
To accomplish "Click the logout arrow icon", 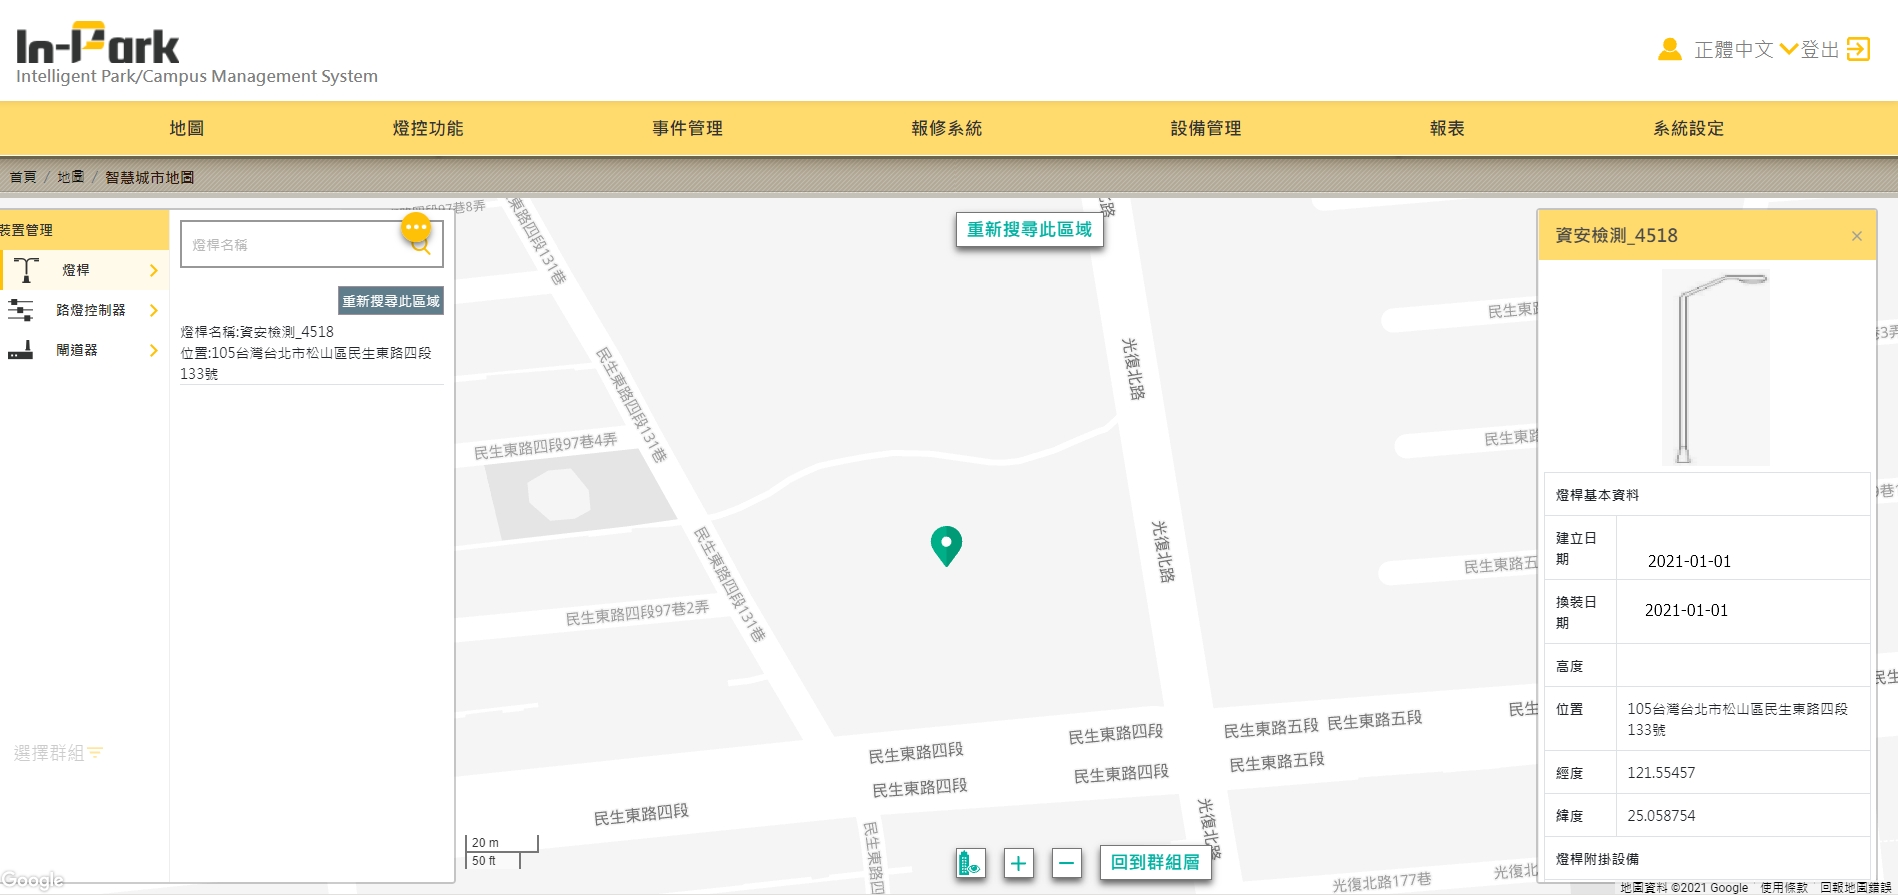I will 1858,49.
